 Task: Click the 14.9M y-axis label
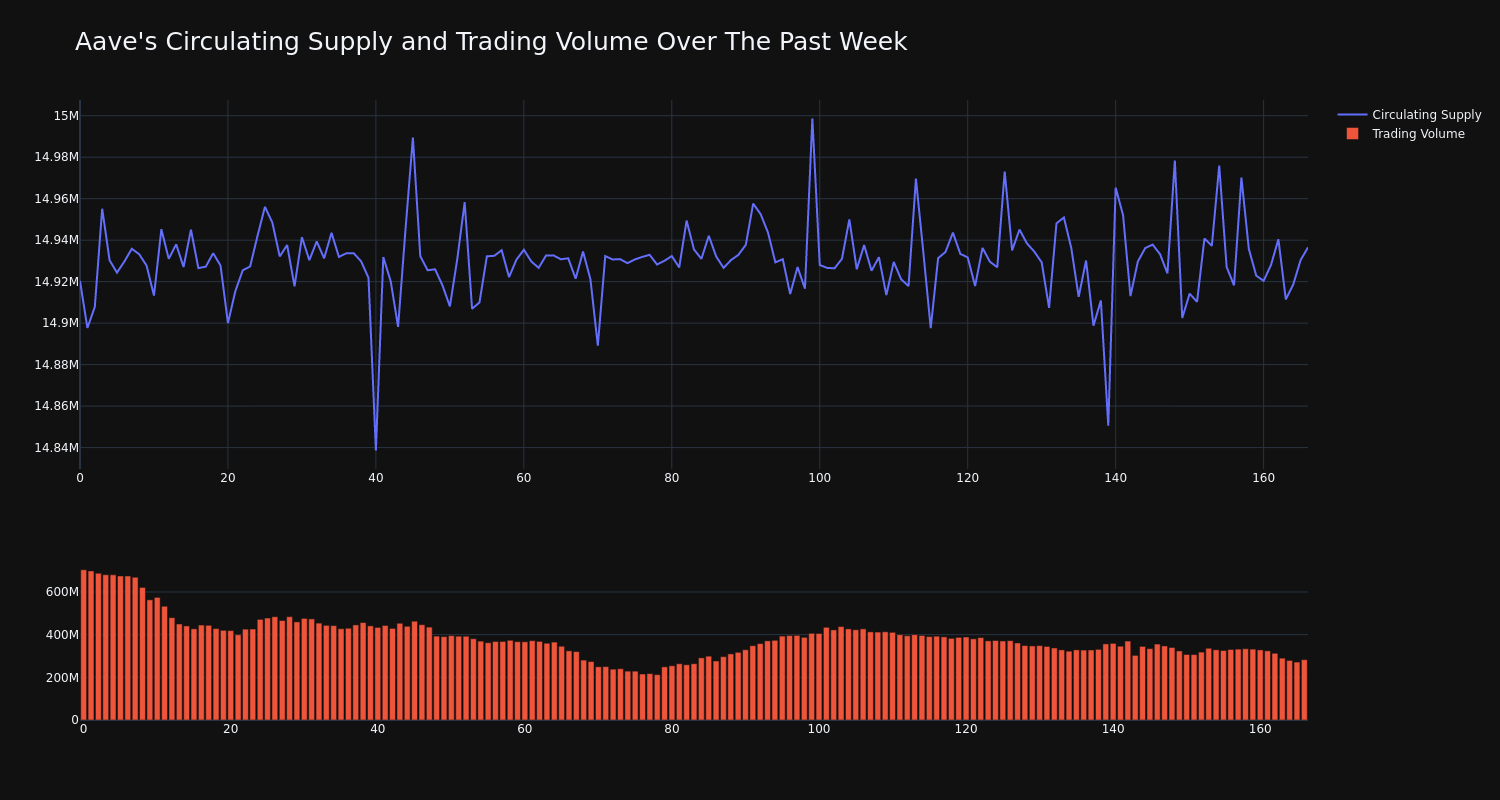[x=60, y=323]
